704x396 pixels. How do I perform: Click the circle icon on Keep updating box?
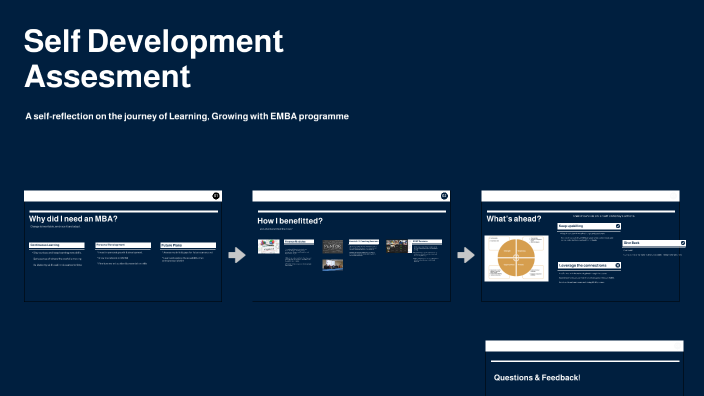[x=617, y=226]
